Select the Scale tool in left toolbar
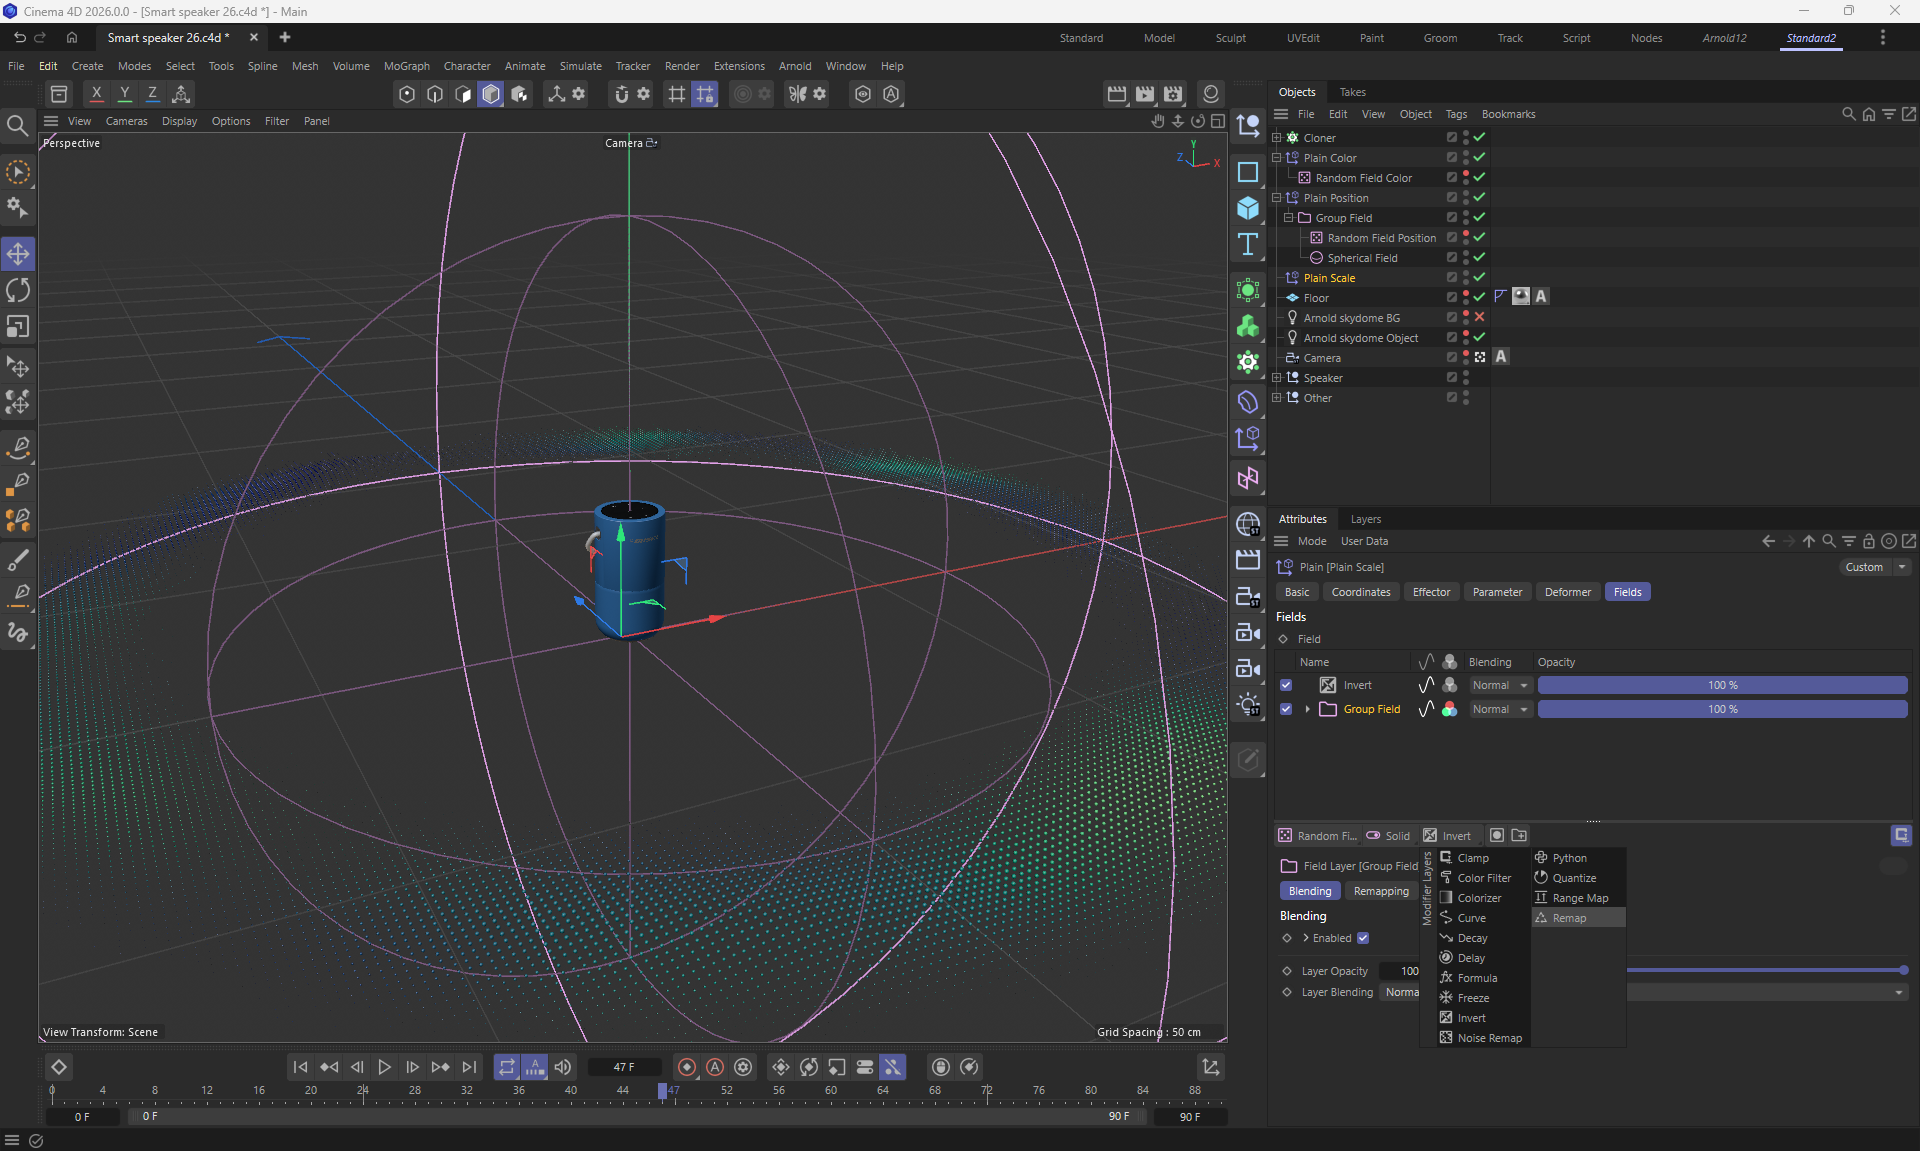The width and height of the screenshot is (1920, 1151). click(18, 327)
